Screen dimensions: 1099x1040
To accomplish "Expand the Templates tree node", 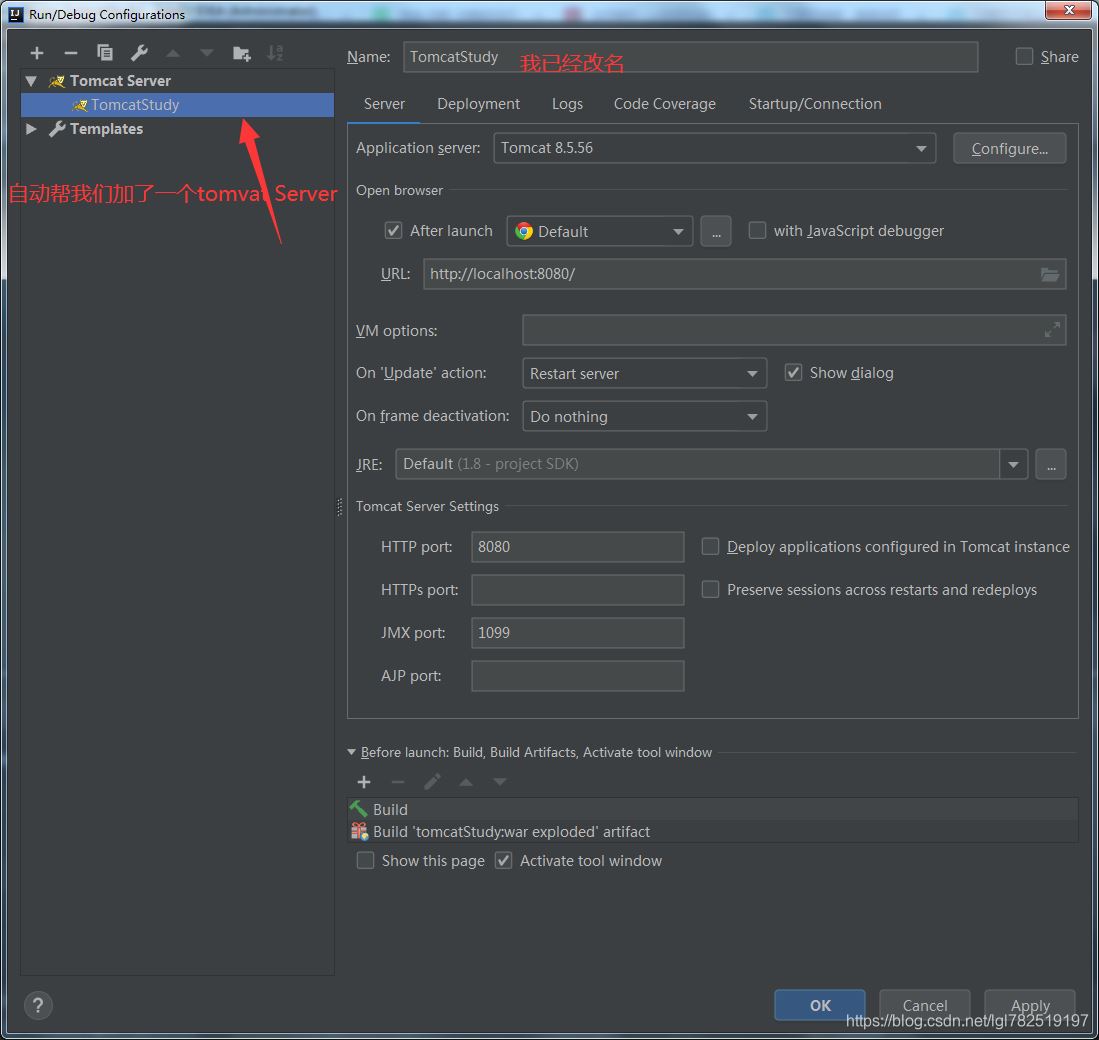I will 31,129.
